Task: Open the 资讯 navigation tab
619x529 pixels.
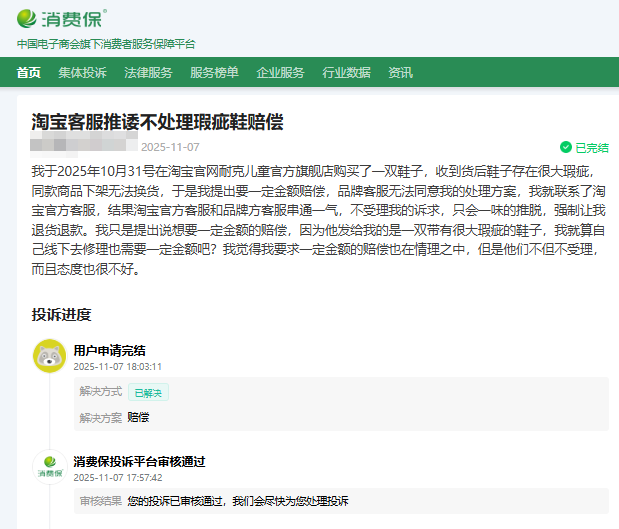Action: click(400, 73)
